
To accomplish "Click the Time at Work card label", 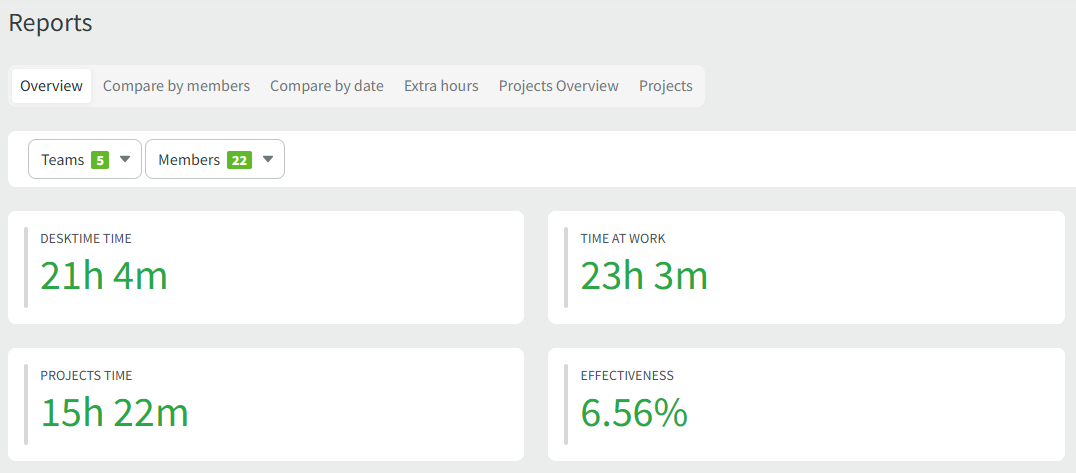I will click(623, 239).
